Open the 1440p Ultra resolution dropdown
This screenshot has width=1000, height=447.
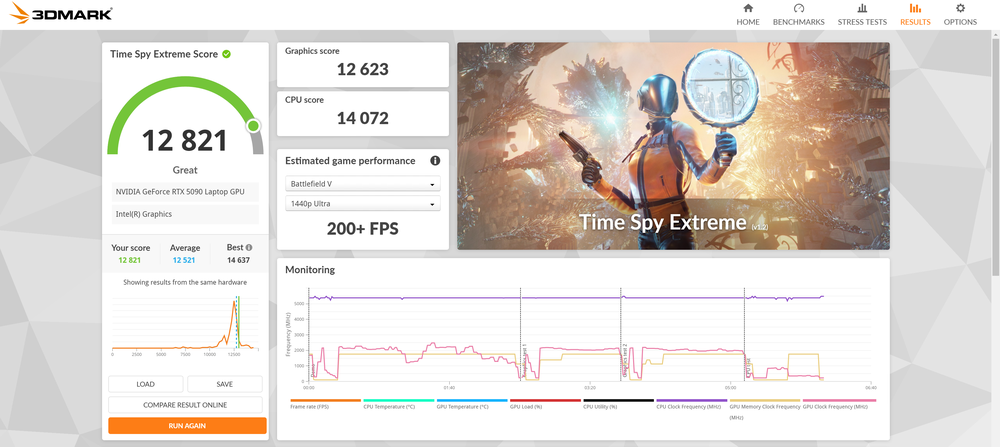(x=362, y=203)
